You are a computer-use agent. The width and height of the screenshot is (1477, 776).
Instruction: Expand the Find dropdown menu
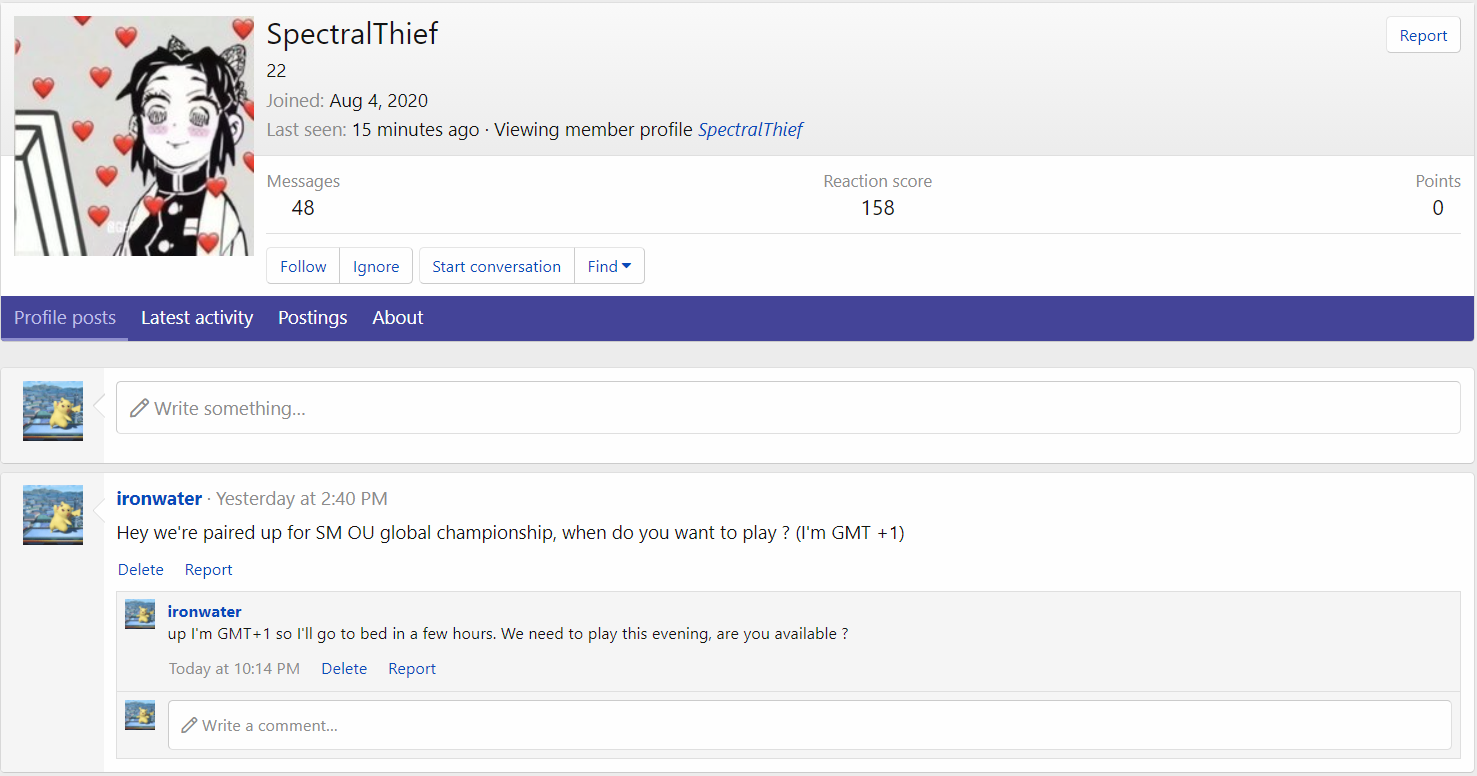point(609,266)
